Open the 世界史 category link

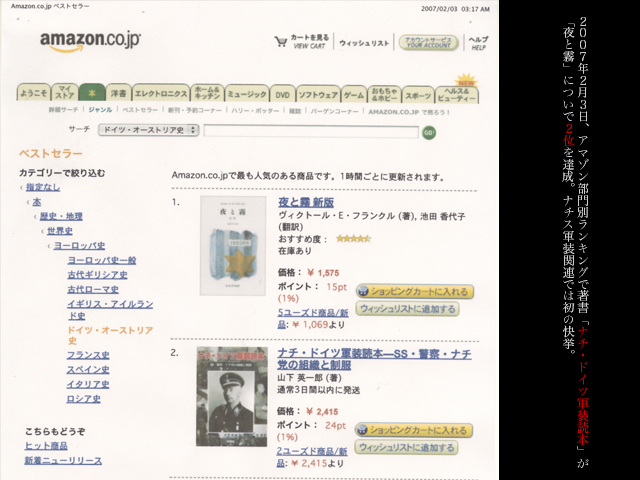point(60,231)
